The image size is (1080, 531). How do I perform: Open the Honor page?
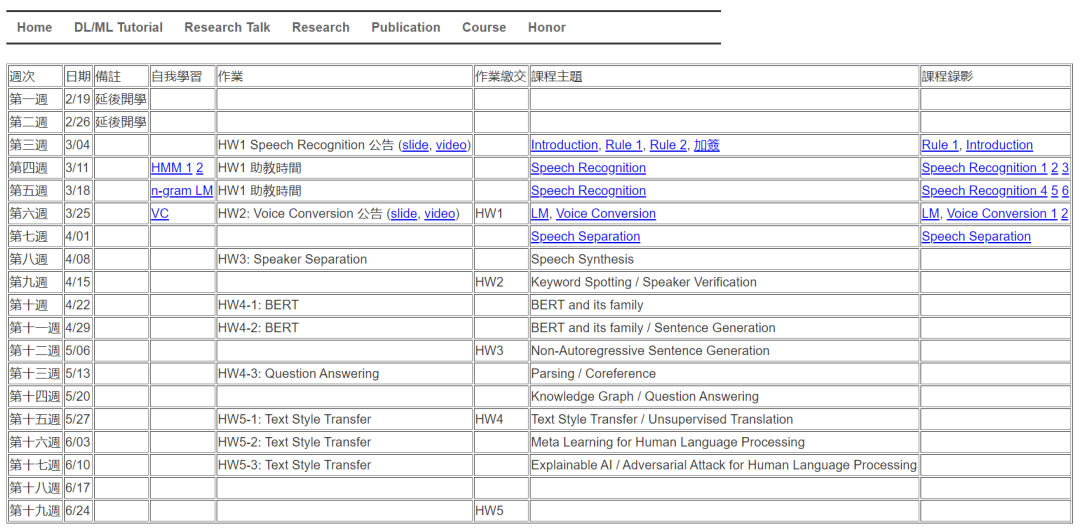tap(547, 28)
